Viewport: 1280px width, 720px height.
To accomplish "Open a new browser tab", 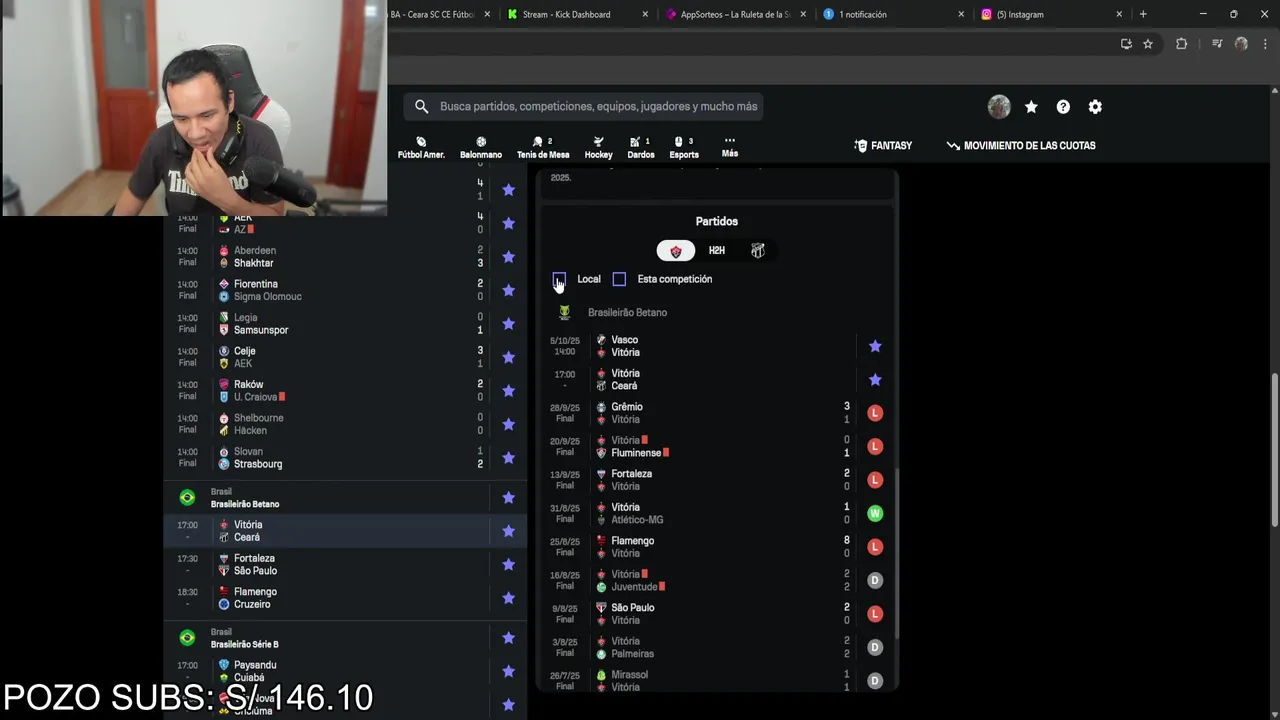I will pyautogui.click(x=1143, y=14).
